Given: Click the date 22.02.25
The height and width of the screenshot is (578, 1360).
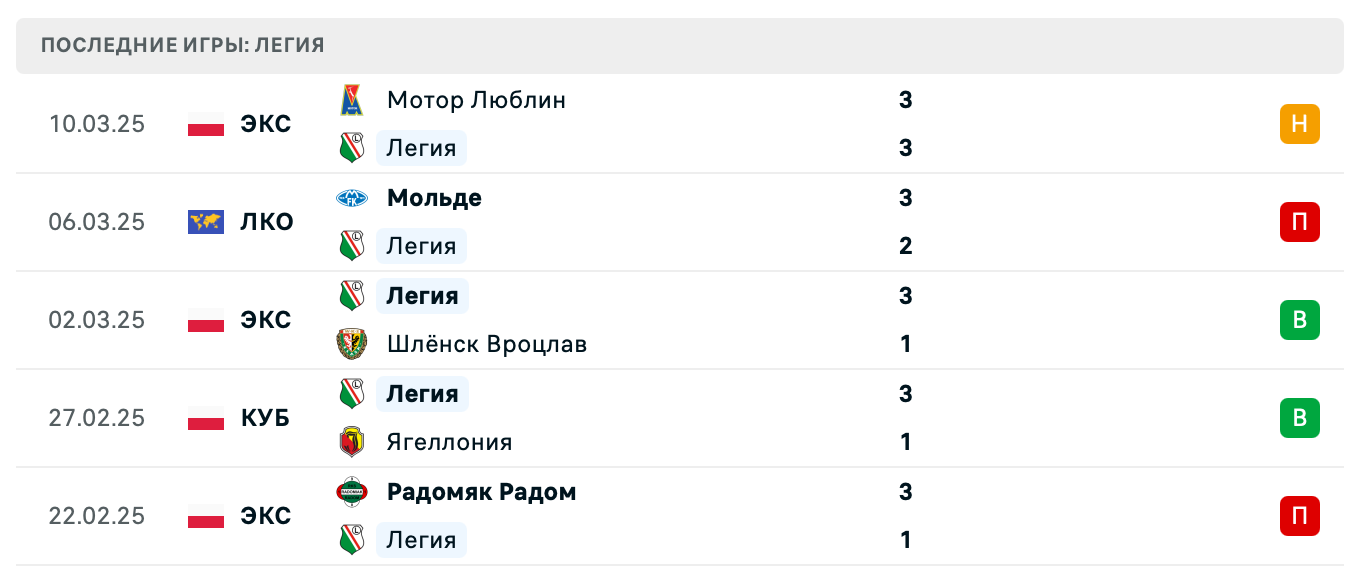Looking at the screenshot, I should (96, 516).
